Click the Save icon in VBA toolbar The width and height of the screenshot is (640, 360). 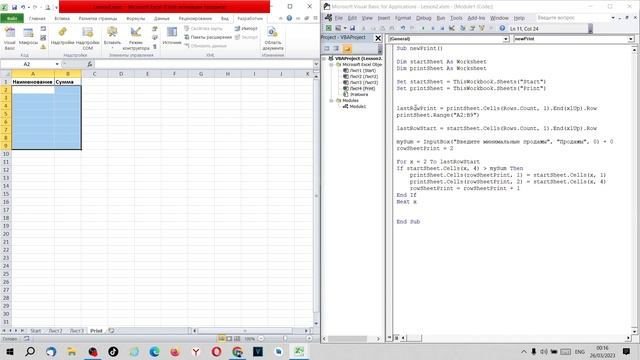[353, 28]
